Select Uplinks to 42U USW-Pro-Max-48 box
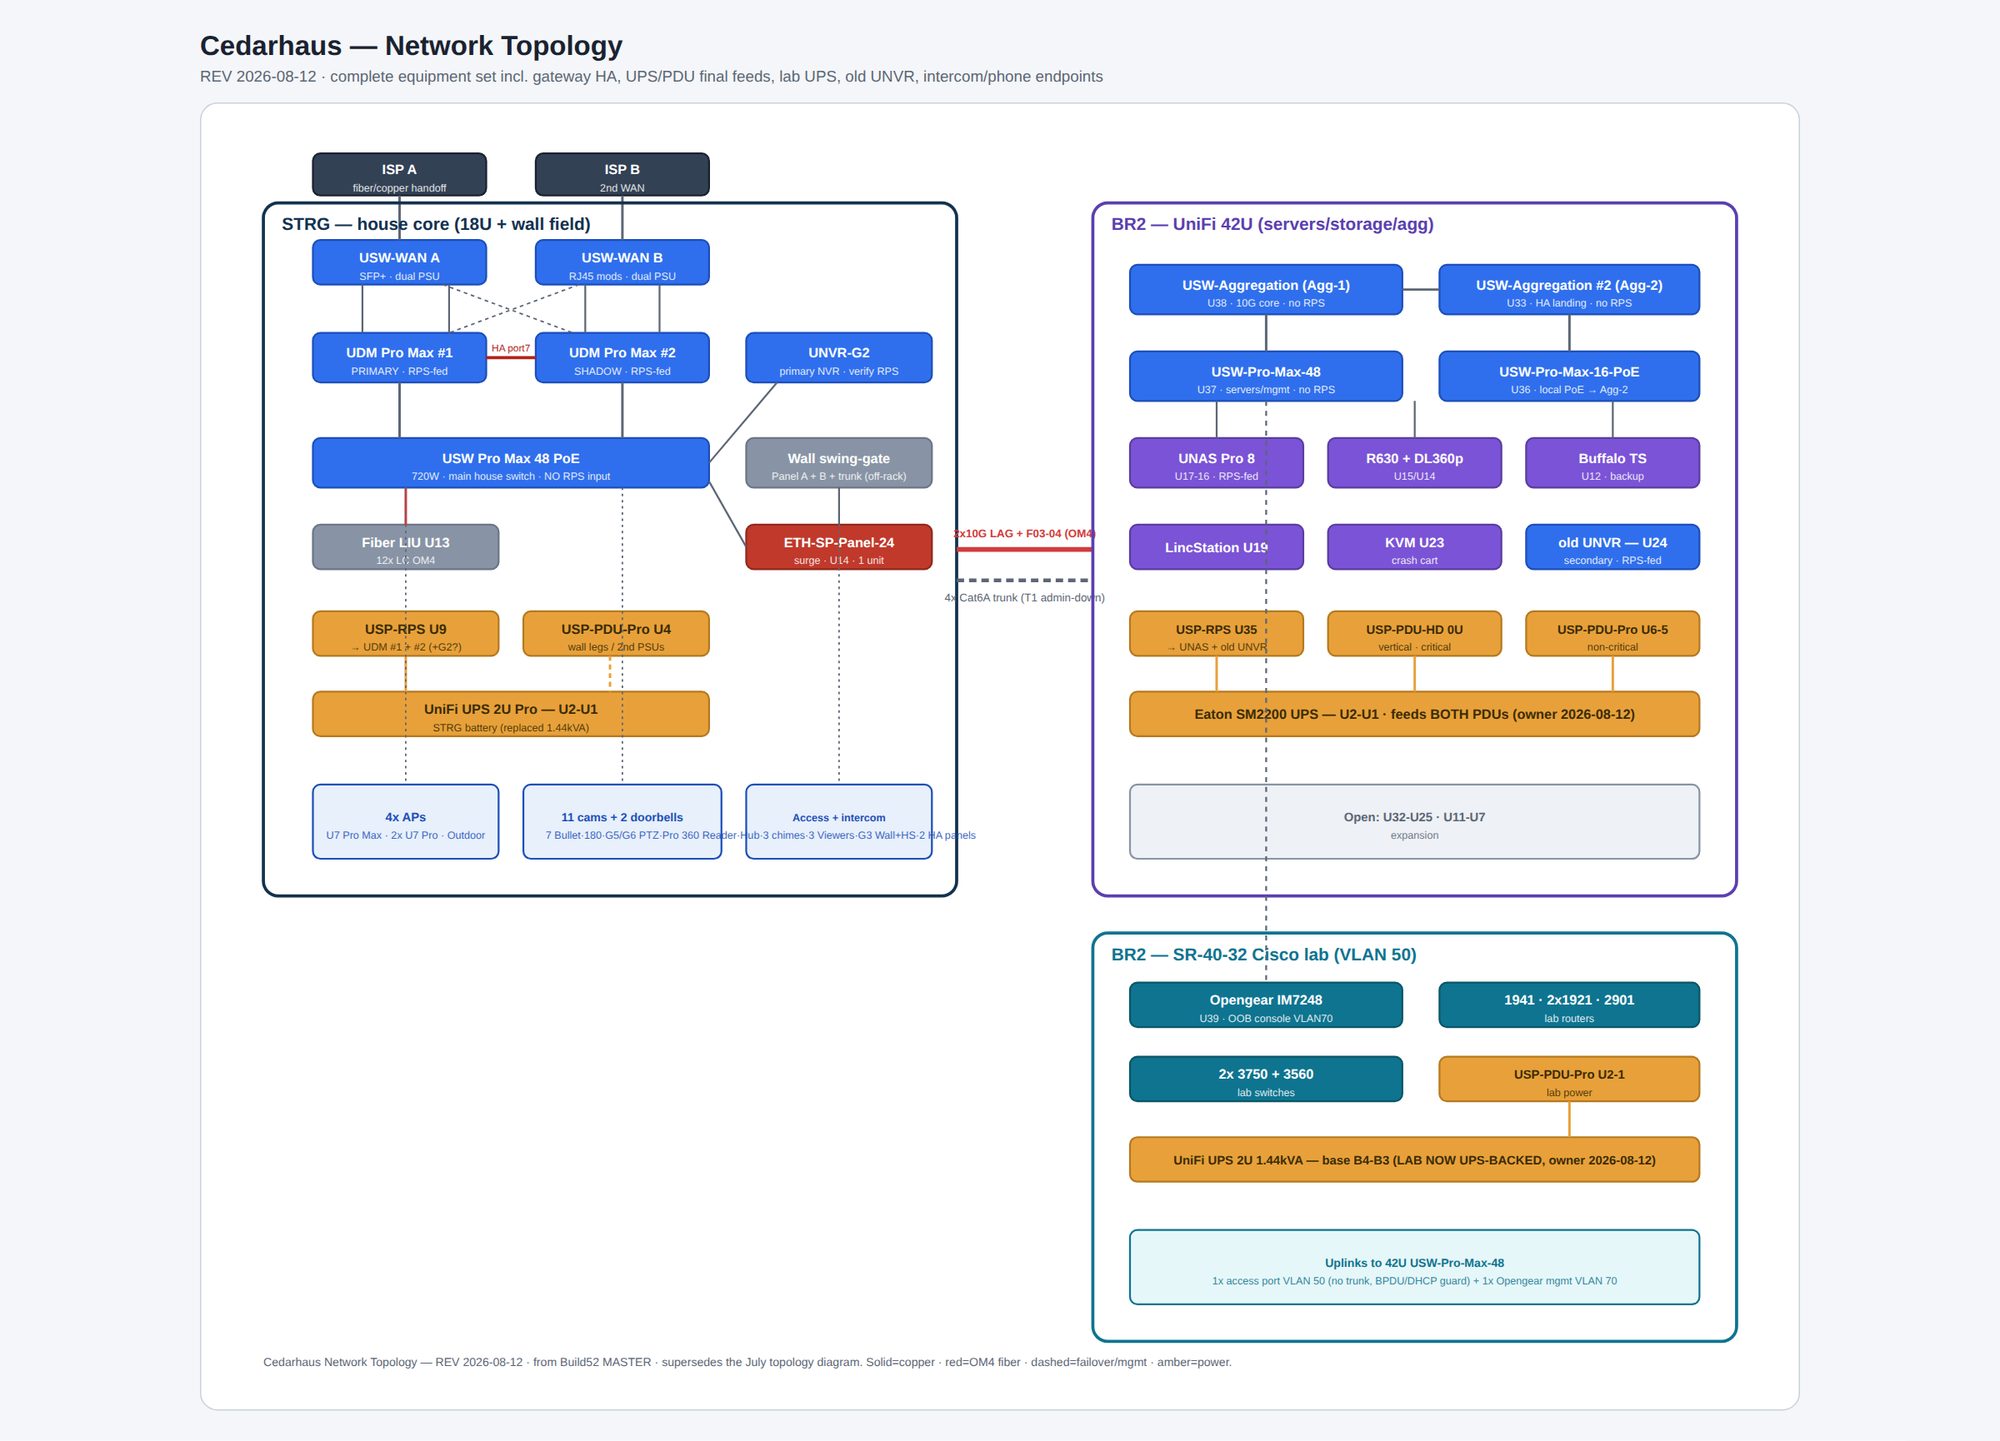Image resolution: width=2000 pixels, height=1441 pixels. click(1414, 1267)
